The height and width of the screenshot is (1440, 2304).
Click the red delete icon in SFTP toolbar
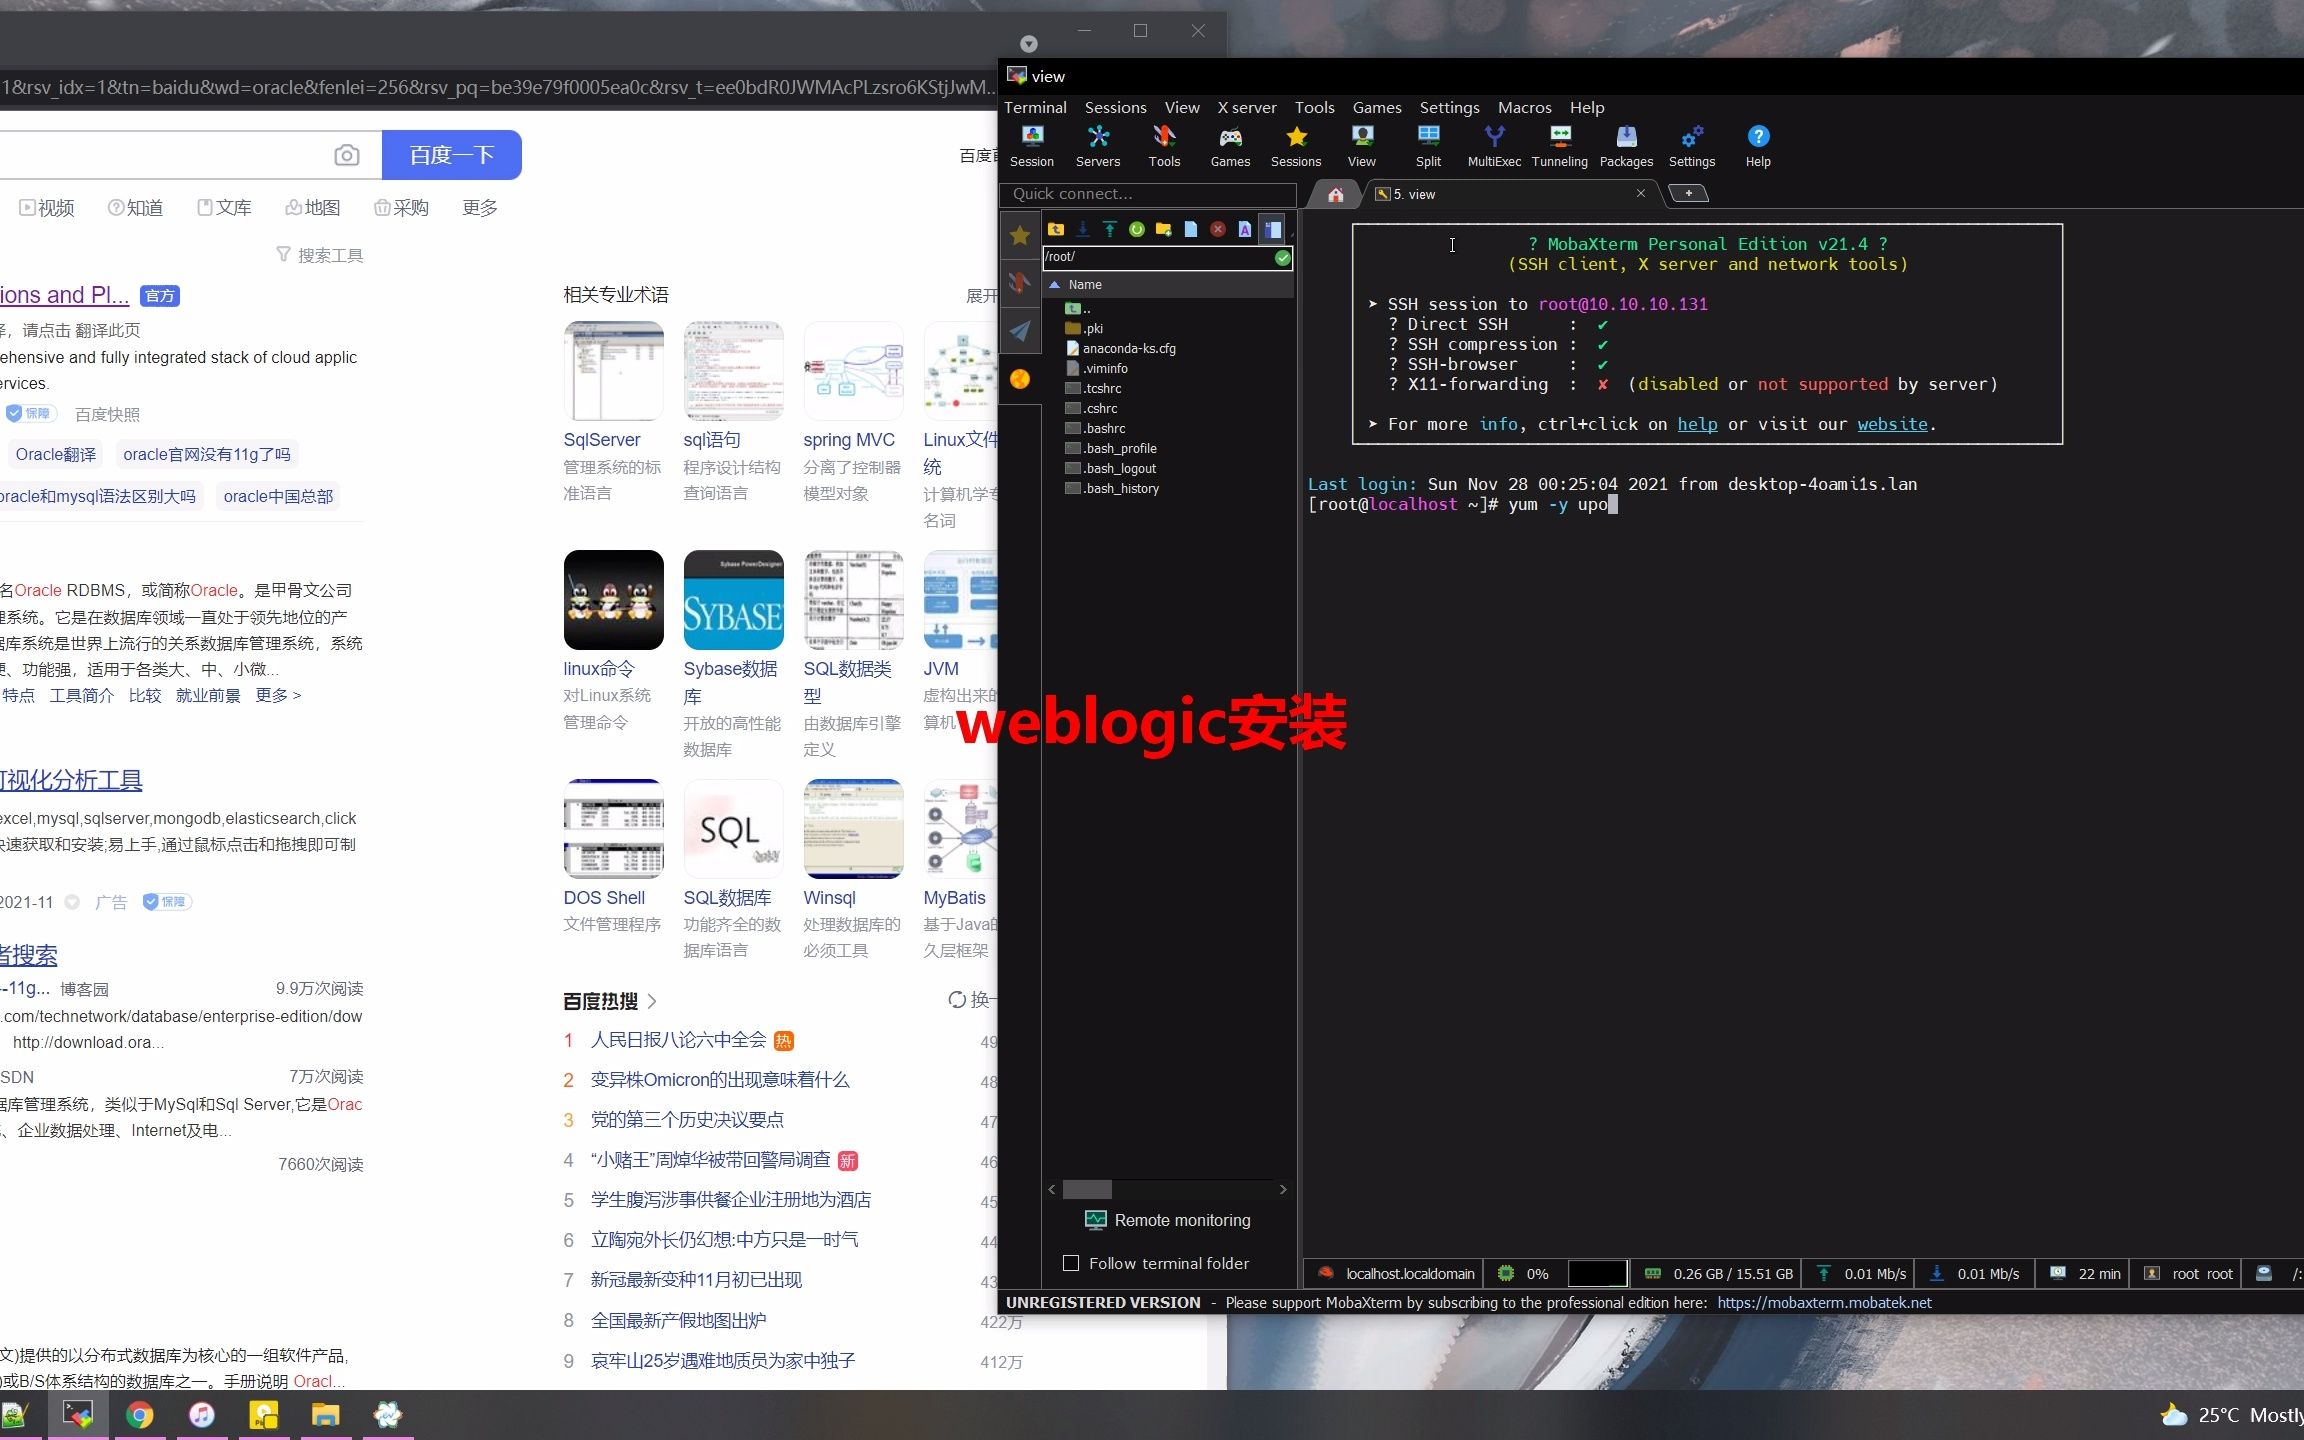(x=1218, y=229)
